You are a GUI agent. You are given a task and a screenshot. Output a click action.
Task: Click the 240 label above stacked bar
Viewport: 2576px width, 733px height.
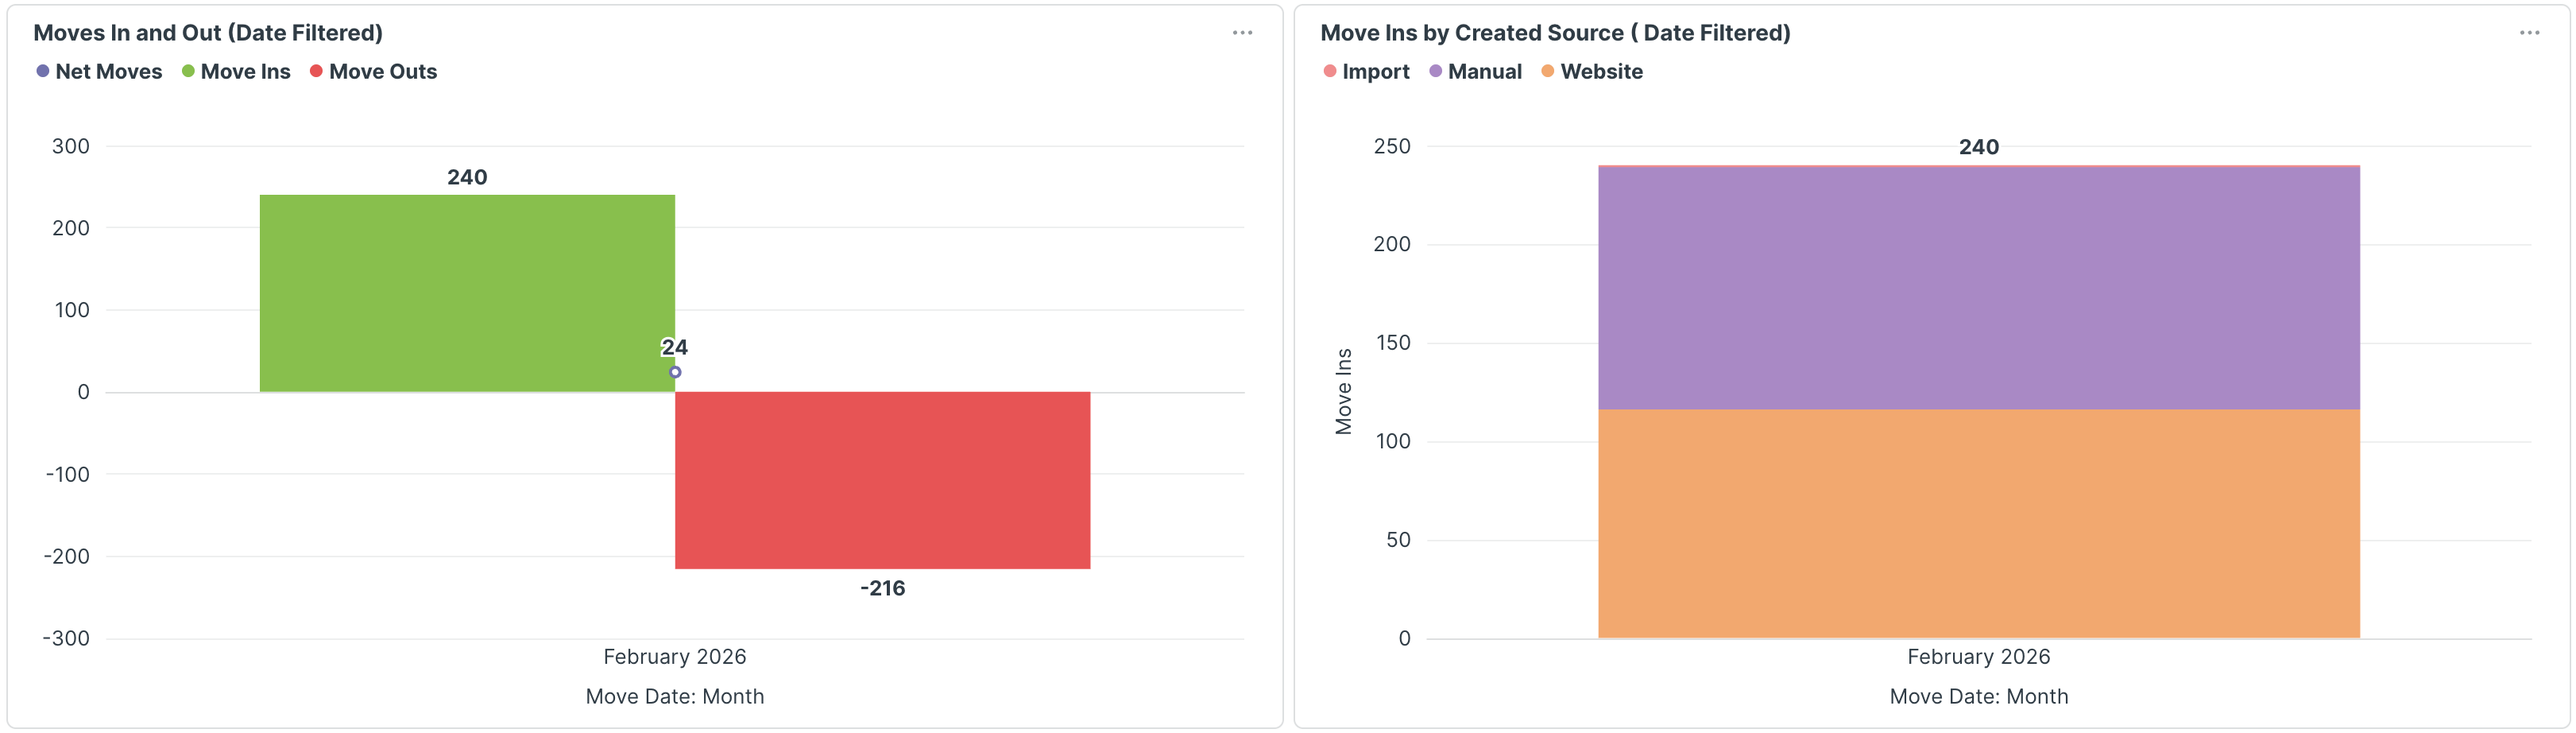1978,147
